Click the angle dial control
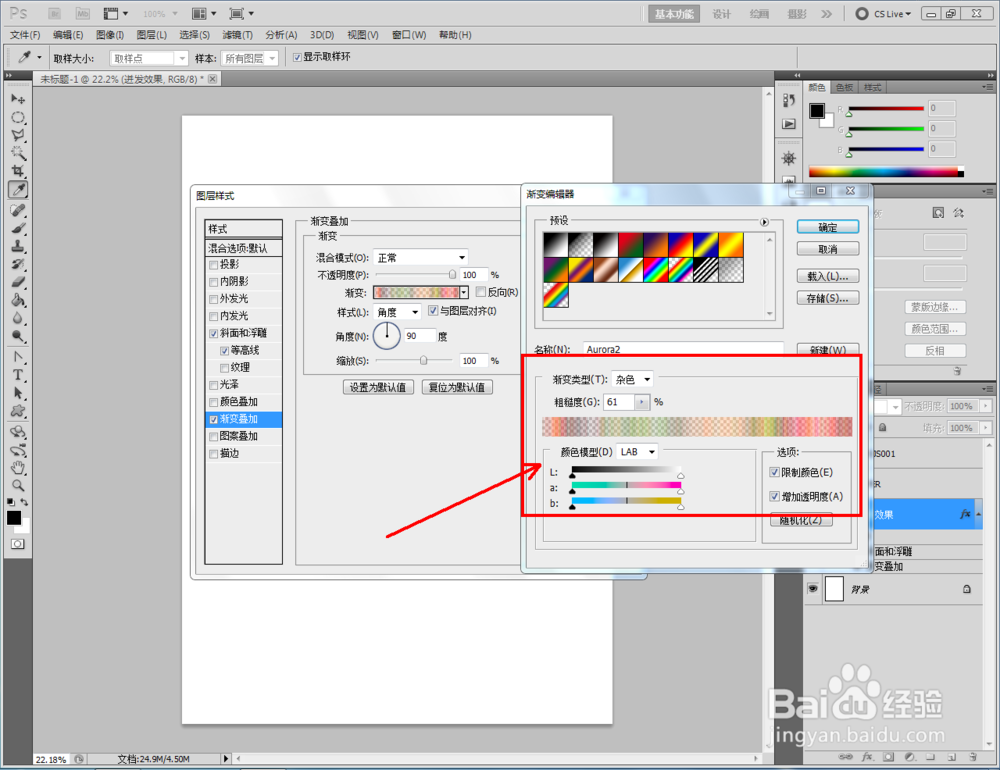 point(386,336)
